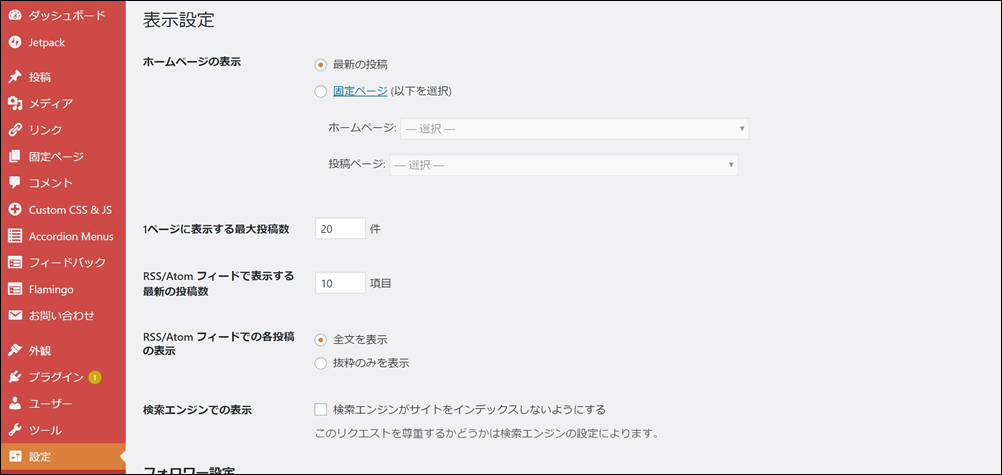
Task: Click the RSS feed count field showing 10
Action: (340, 283)
